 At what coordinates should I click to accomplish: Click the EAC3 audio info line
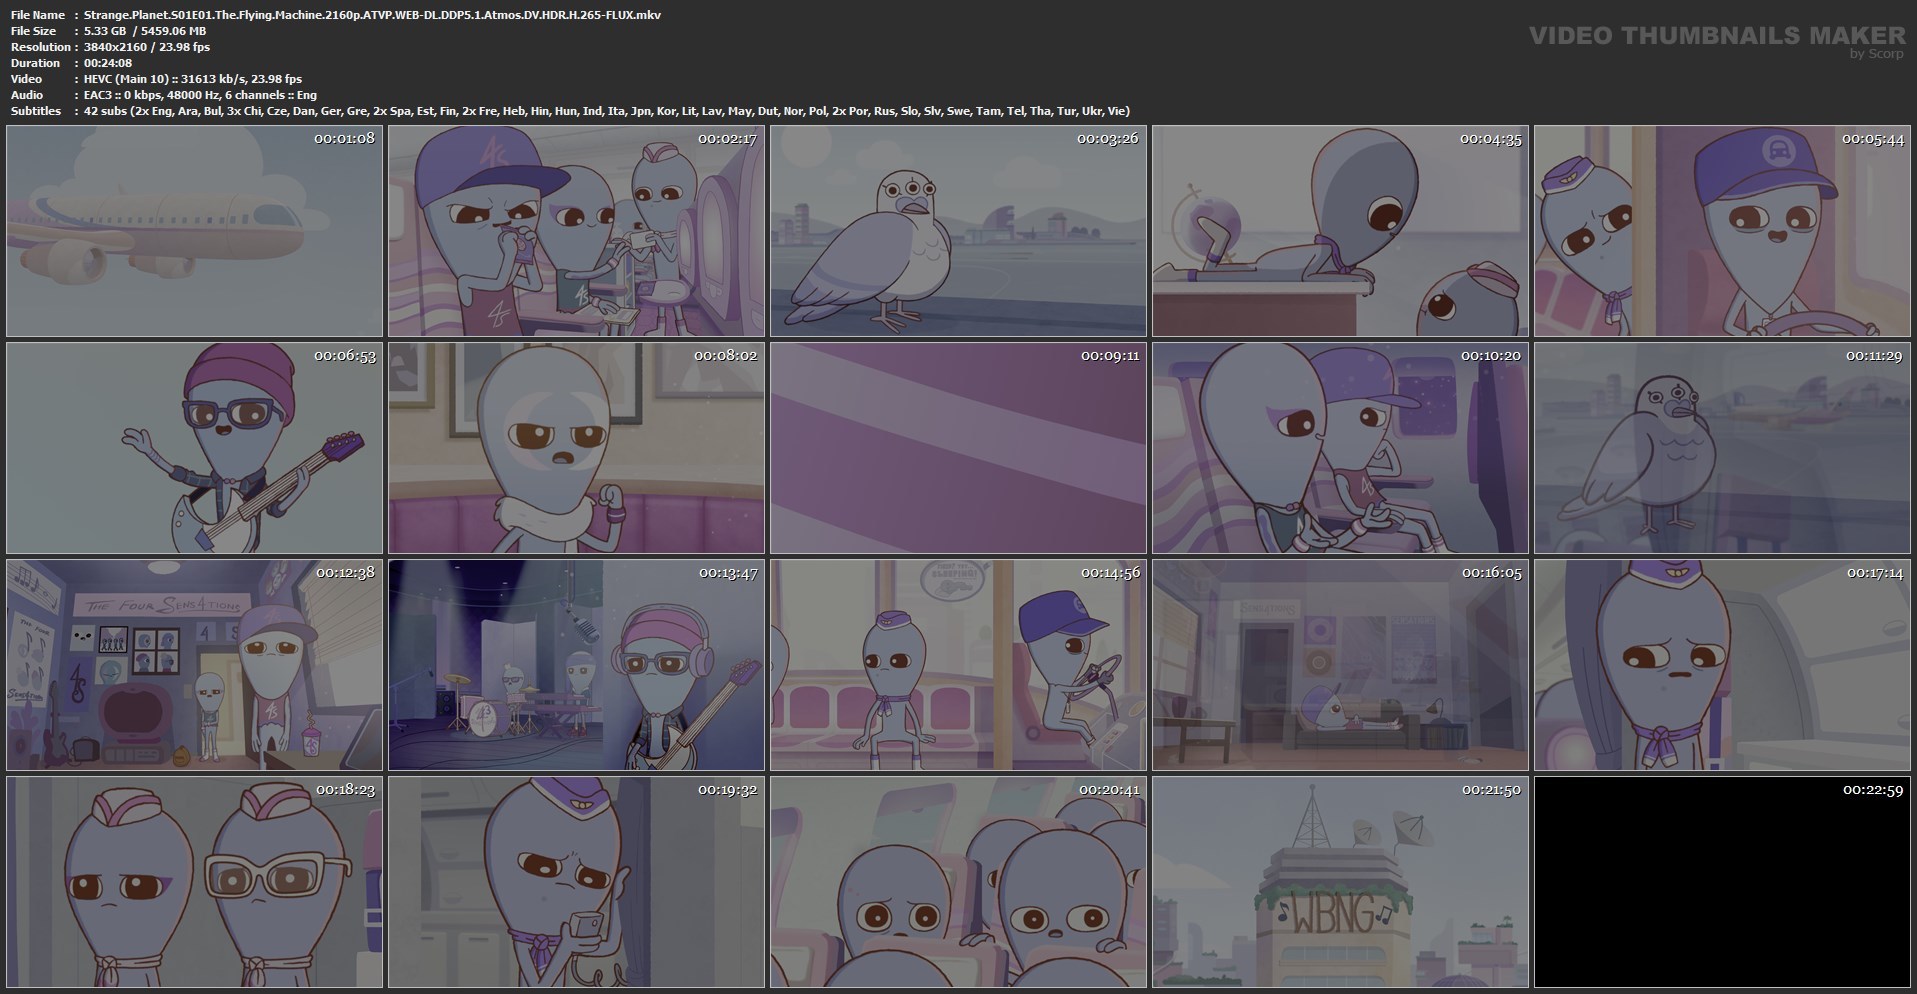pyautogui.click(x=200, y=95)
